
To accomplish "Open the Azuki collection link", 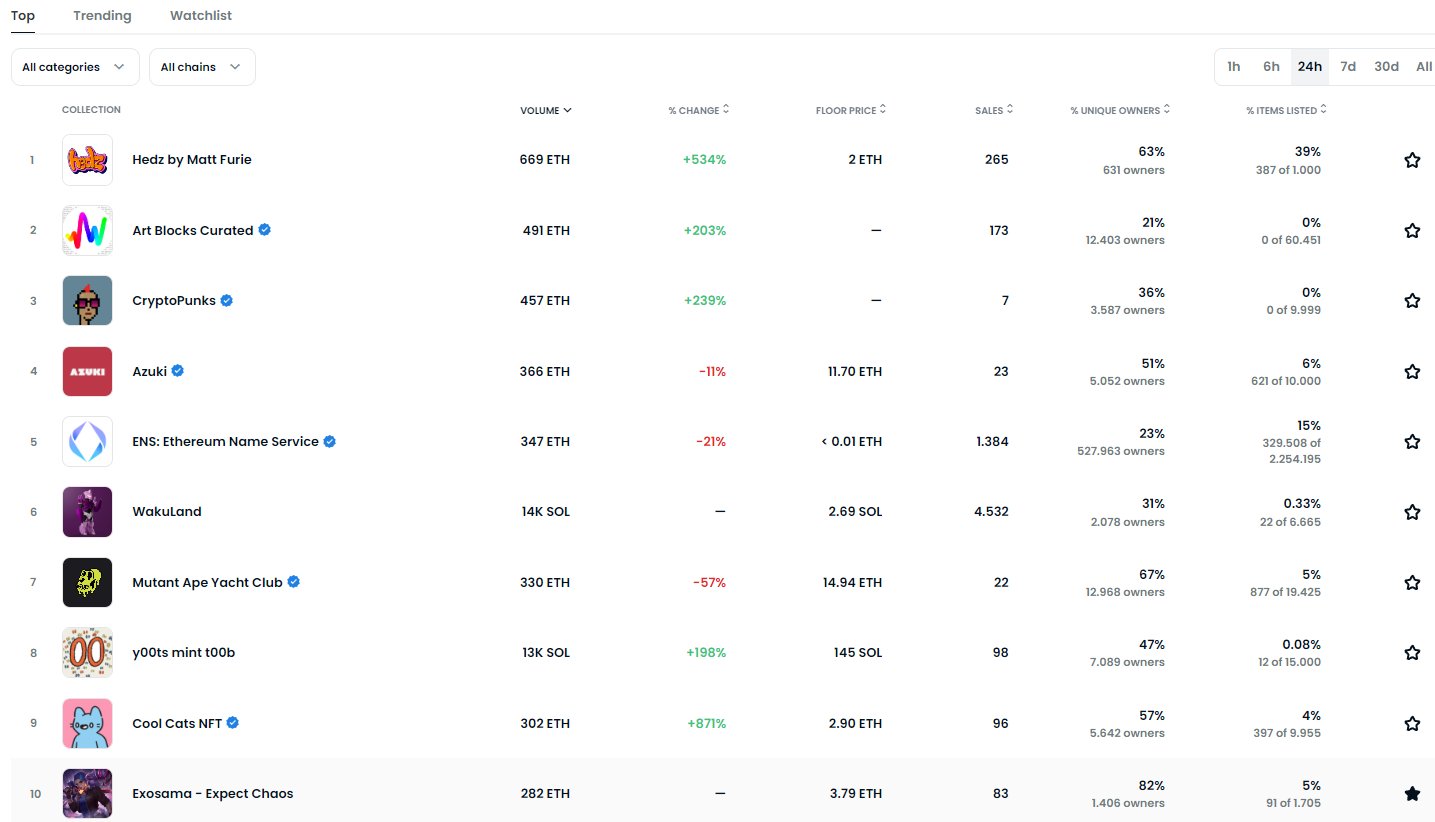I will [x=150, y=371].
